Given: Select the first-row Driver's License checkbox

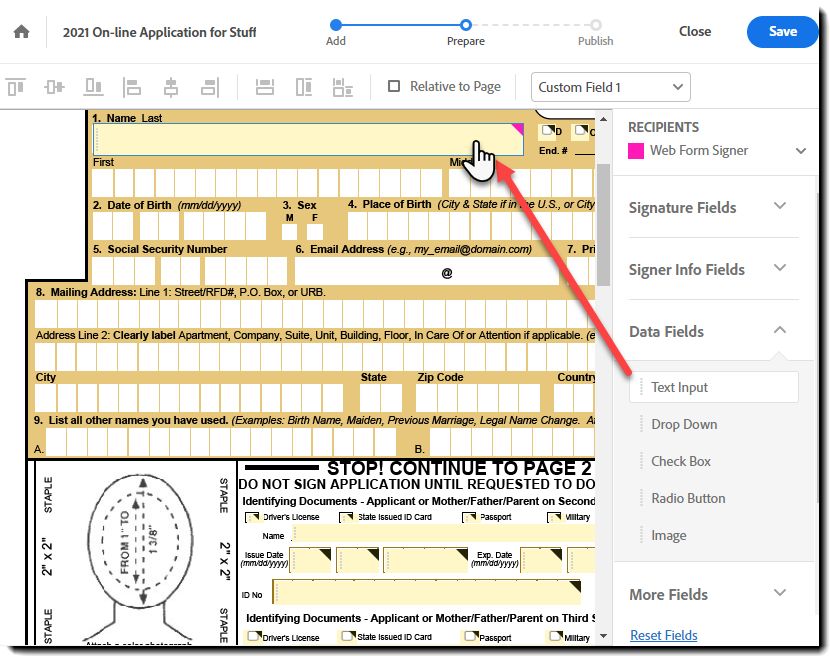Looking at the screenshot, I should coord(253,516).
